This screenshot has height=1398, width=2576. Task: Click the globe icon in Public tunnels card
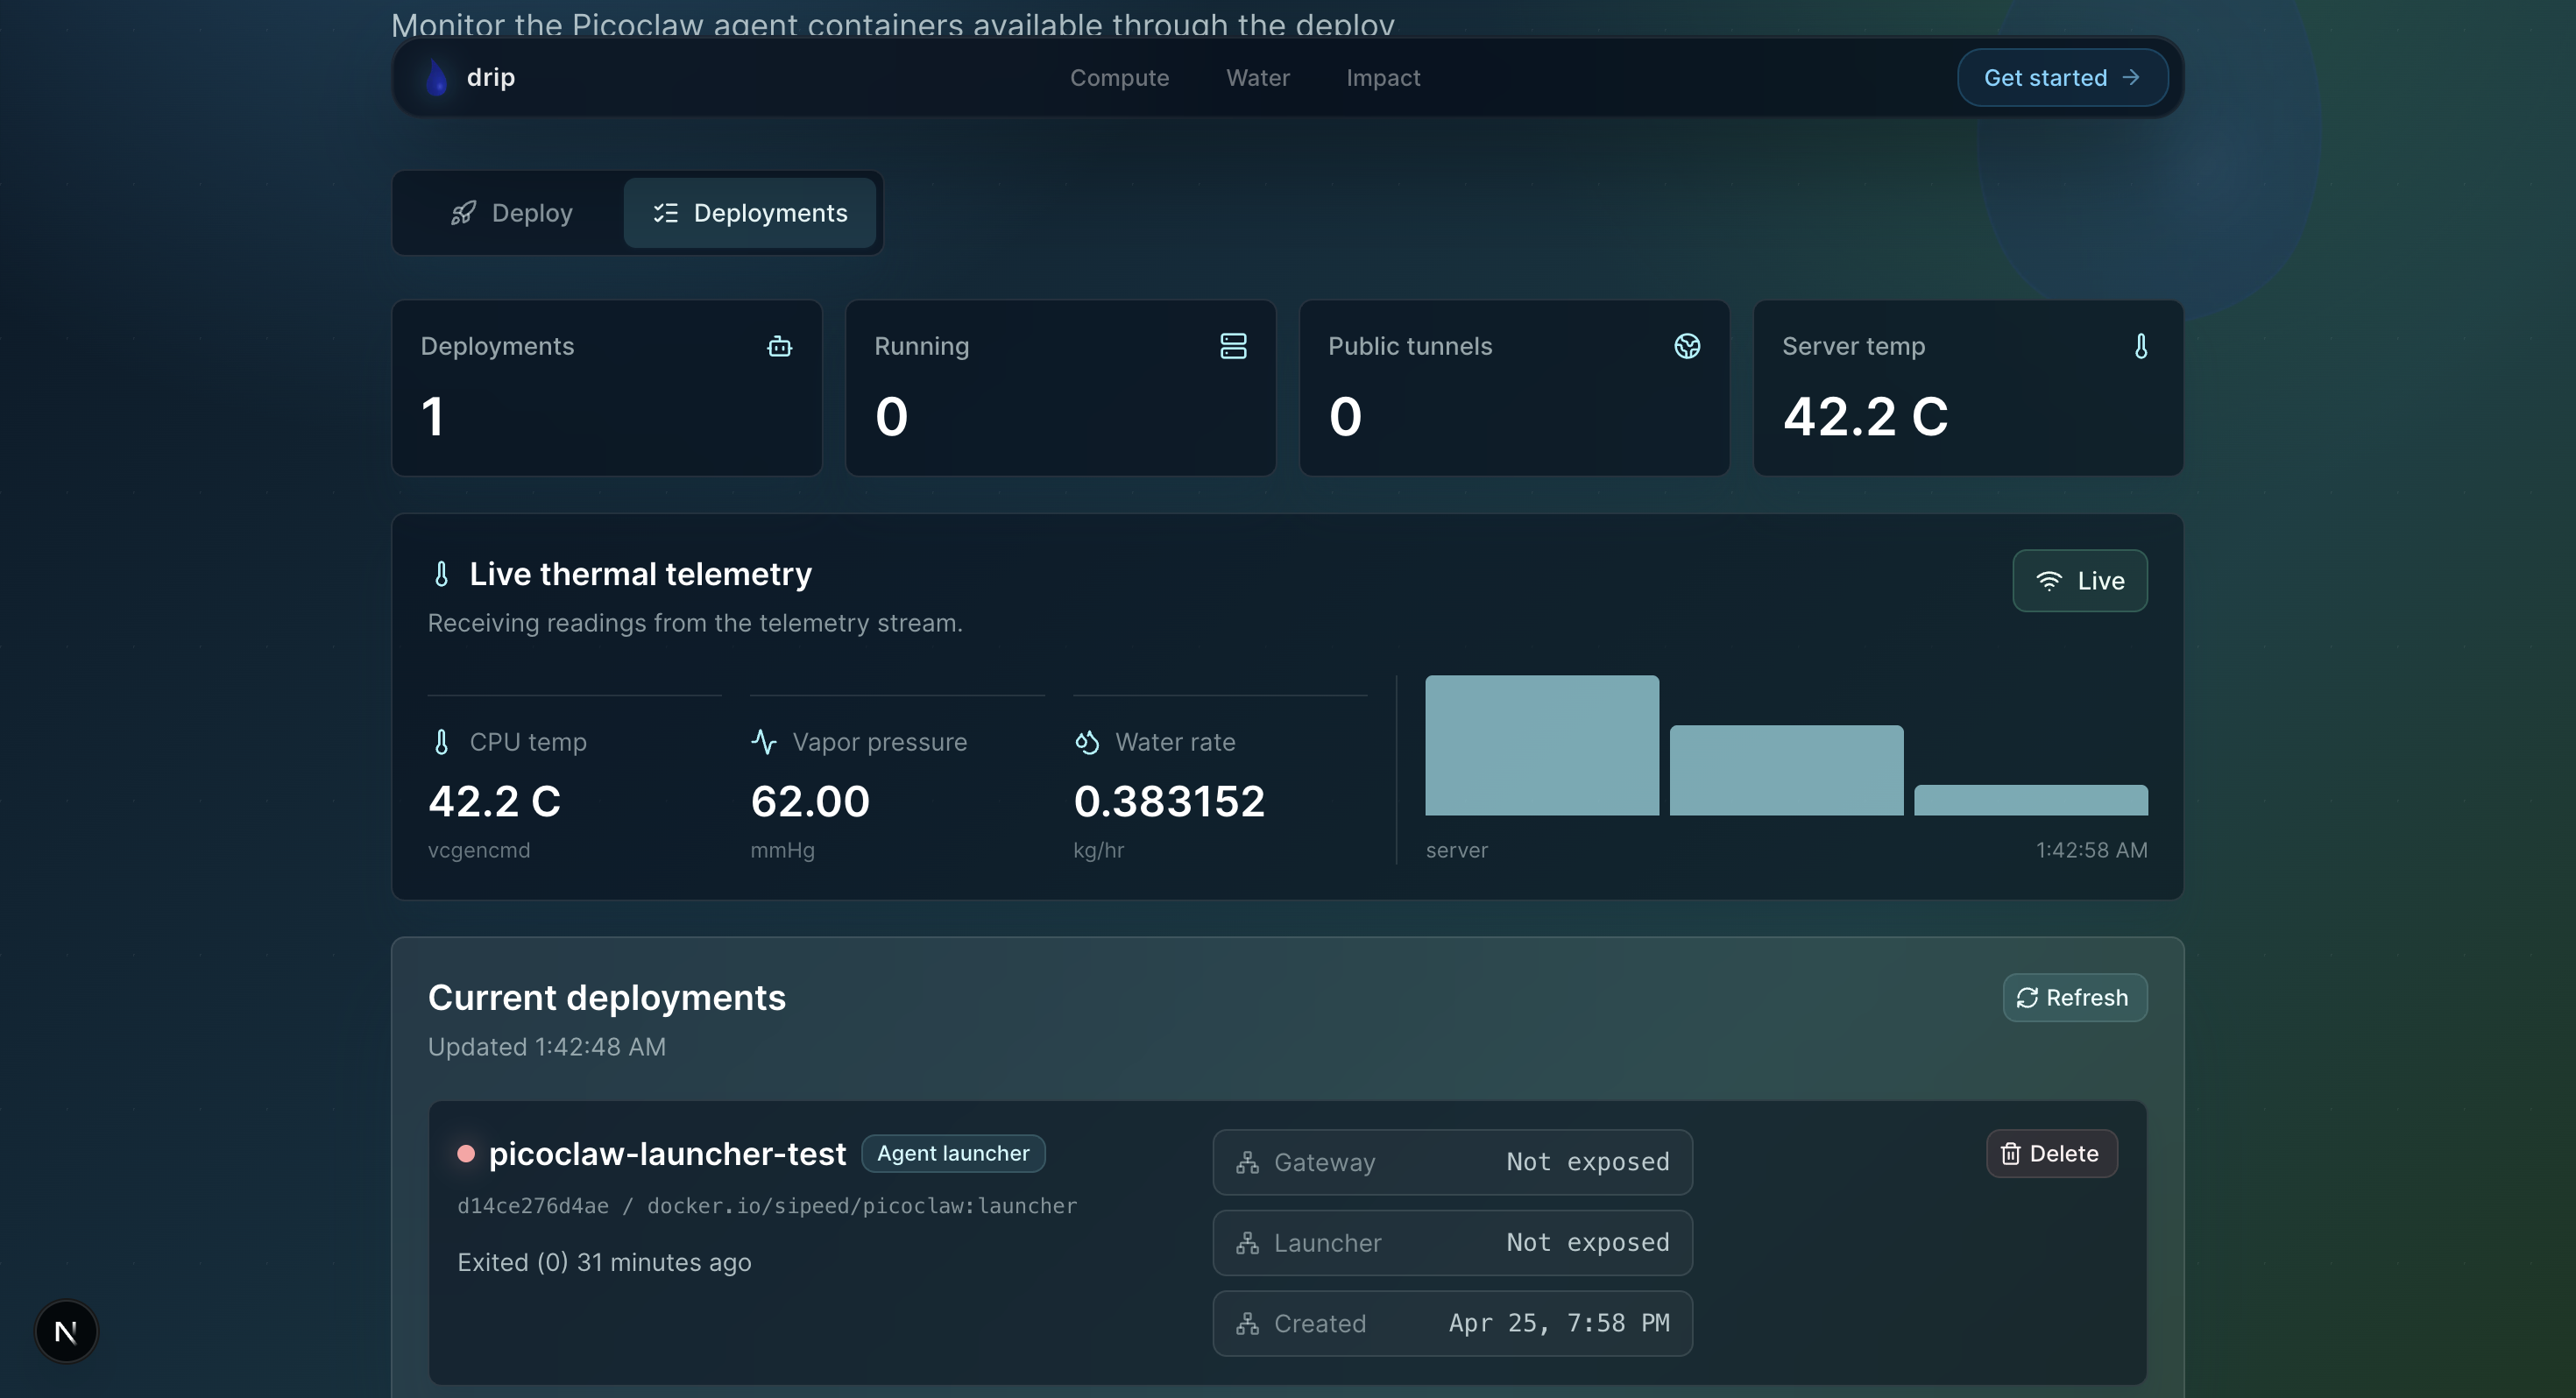(1687, 346)
